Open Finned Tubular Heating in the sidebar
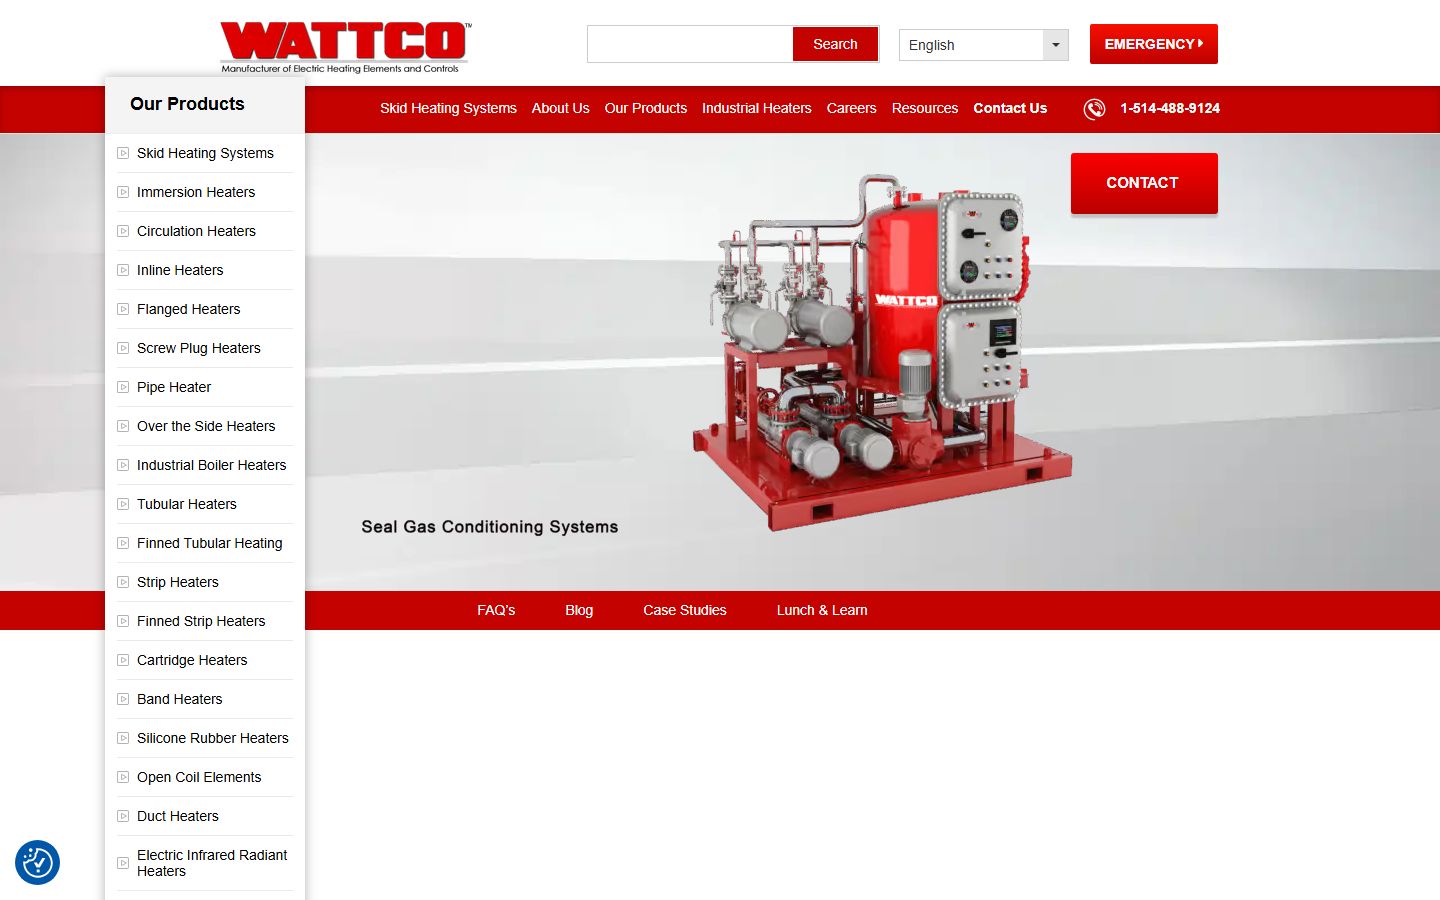This screenshot has height=900, width=1440. [x=209, y=543]
